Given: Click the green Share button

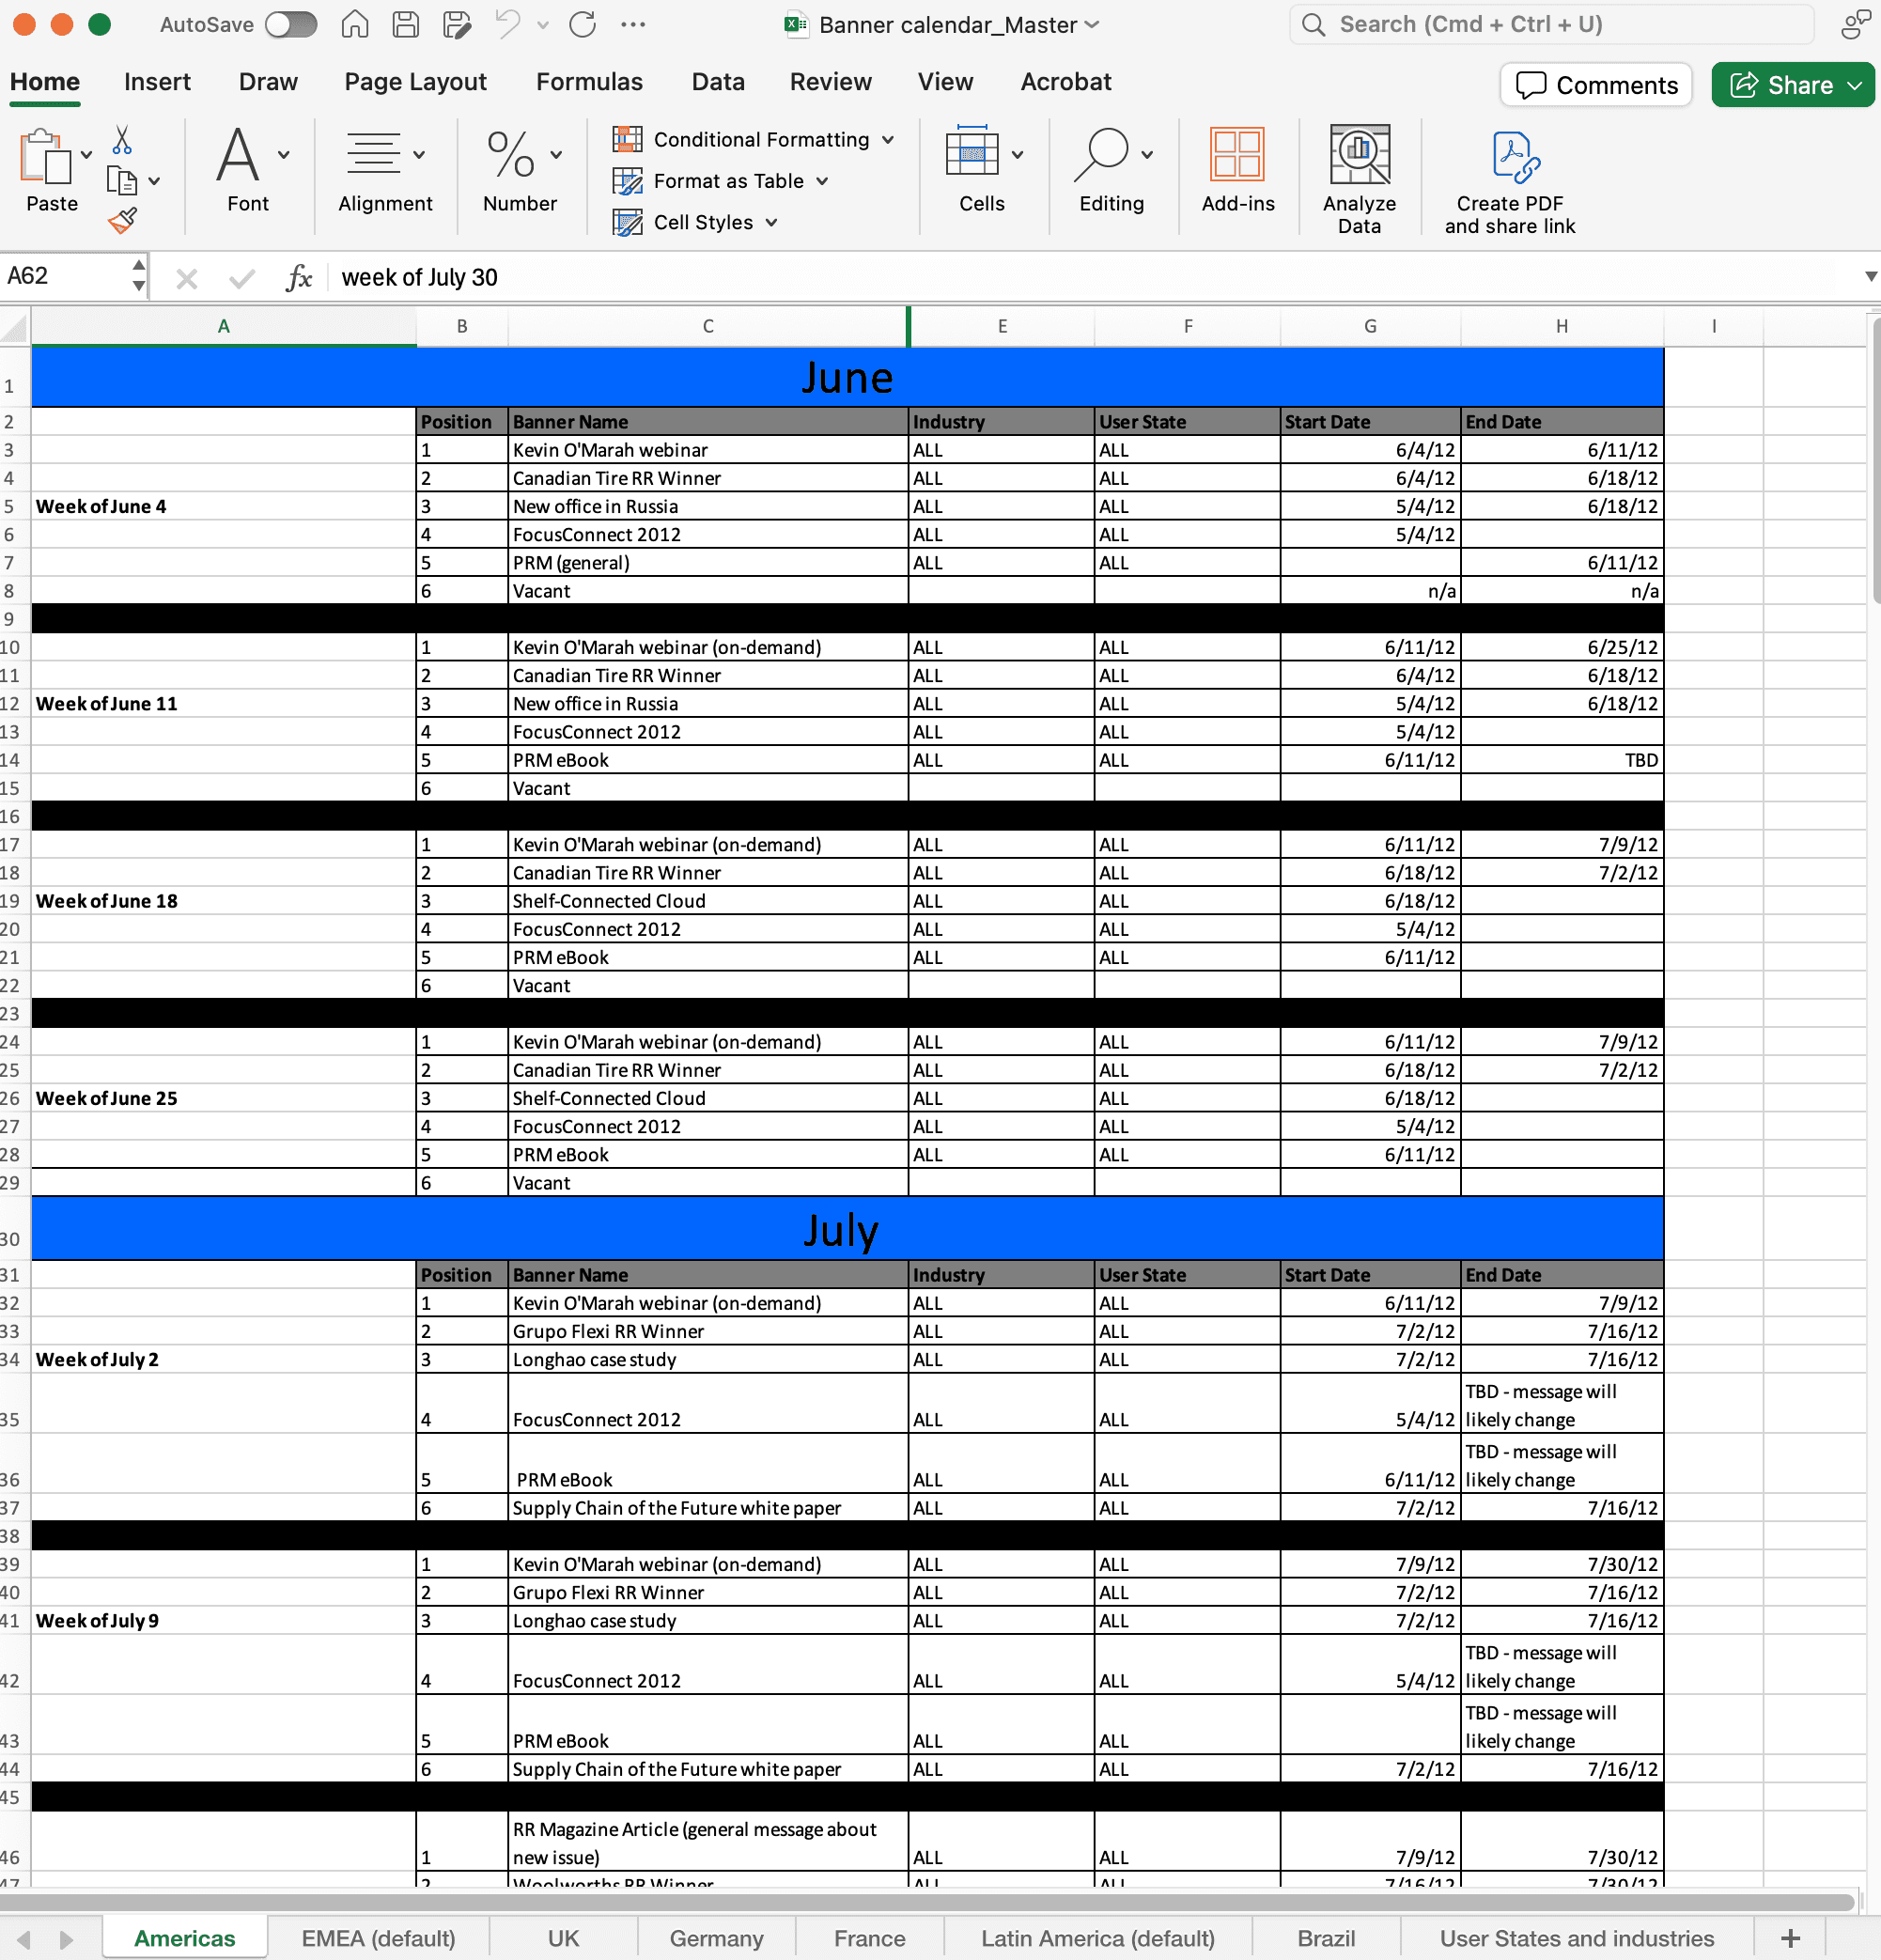Looking at the screenshot, I should [x=1792, y=85].
